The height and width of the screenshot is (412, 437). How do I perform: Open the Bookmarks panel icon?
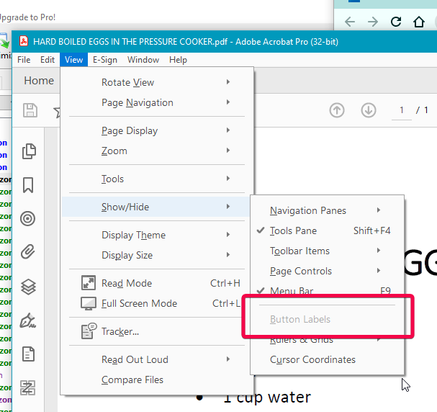[28, 185]
